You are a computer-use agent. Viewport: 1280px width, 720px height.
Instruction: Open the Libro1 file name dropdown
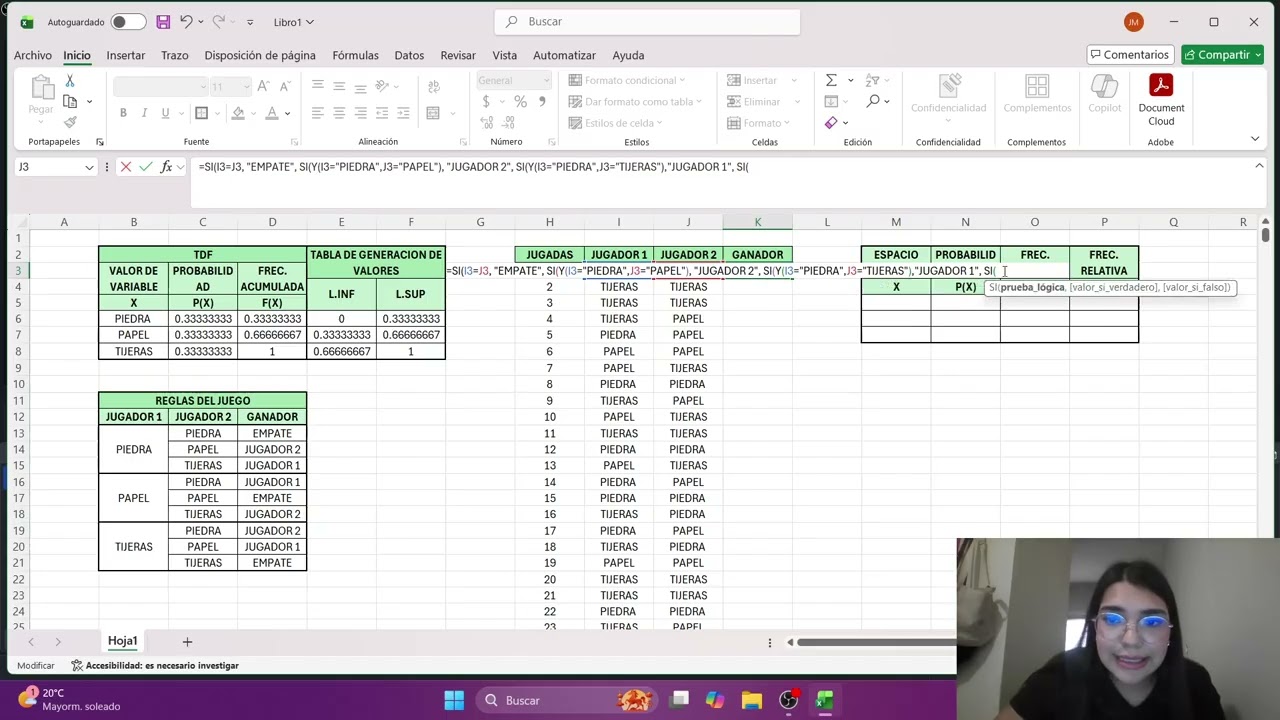click(x=293, y=22)
